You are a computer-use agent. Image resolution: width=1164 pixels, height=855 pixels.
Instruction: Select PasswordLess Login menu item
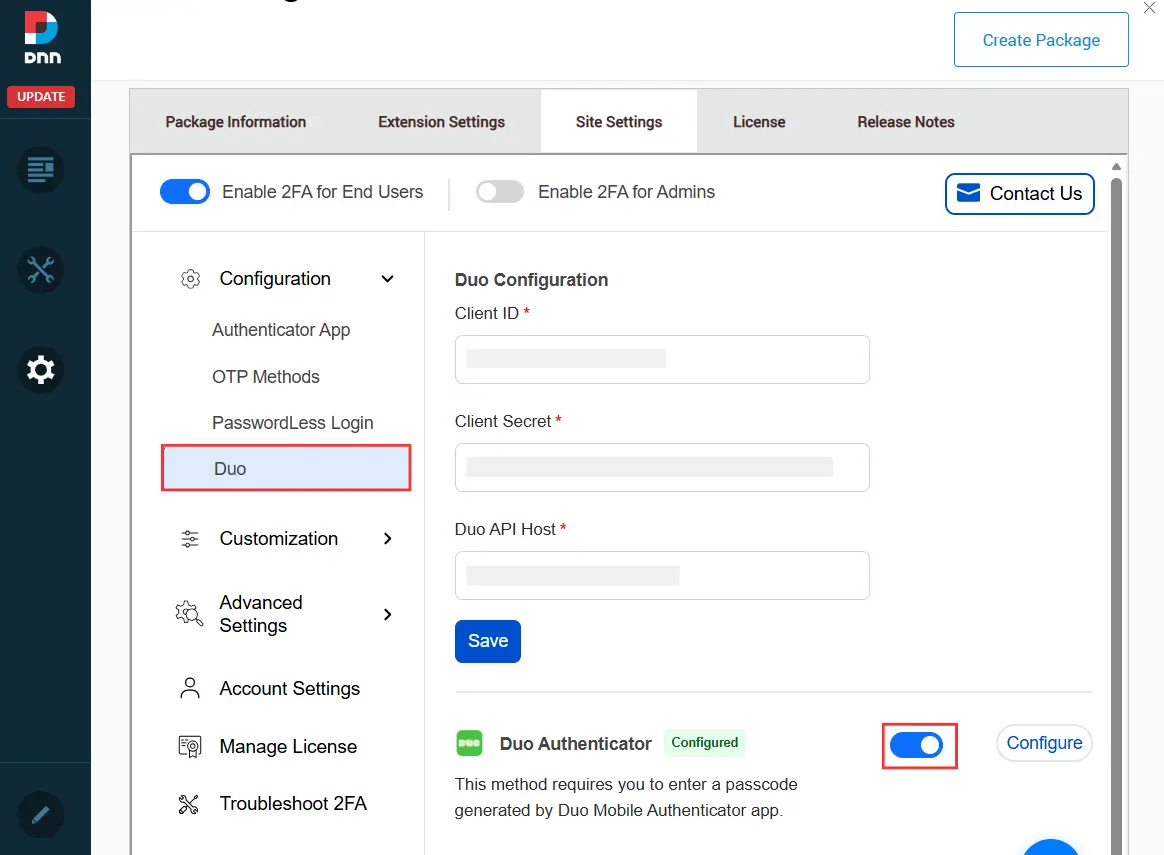click(292, 423)
